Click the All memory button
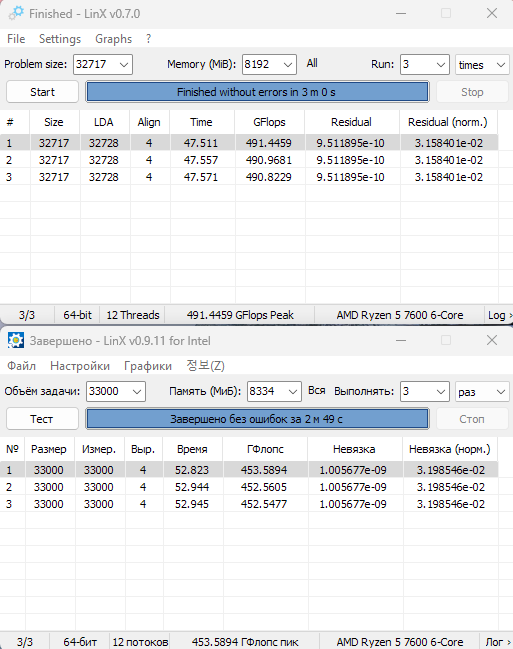This screenshot has height=649, width=513. (312, 63)
